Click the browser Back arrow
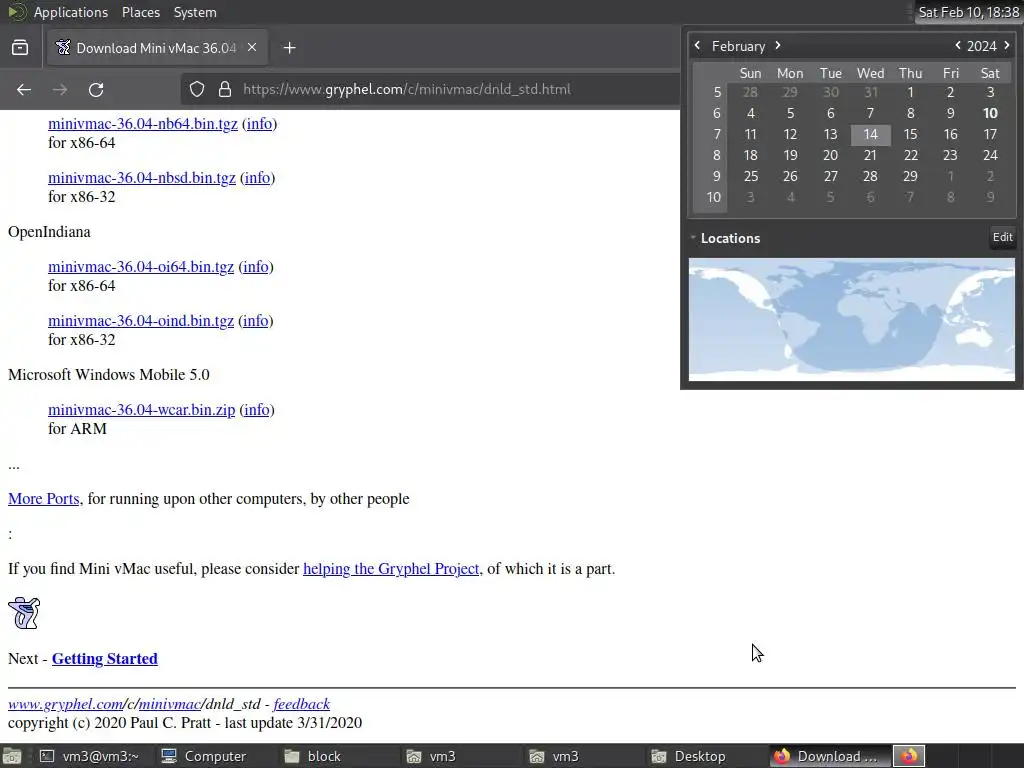Screen dimensions: 1024x768 [24, 89]
